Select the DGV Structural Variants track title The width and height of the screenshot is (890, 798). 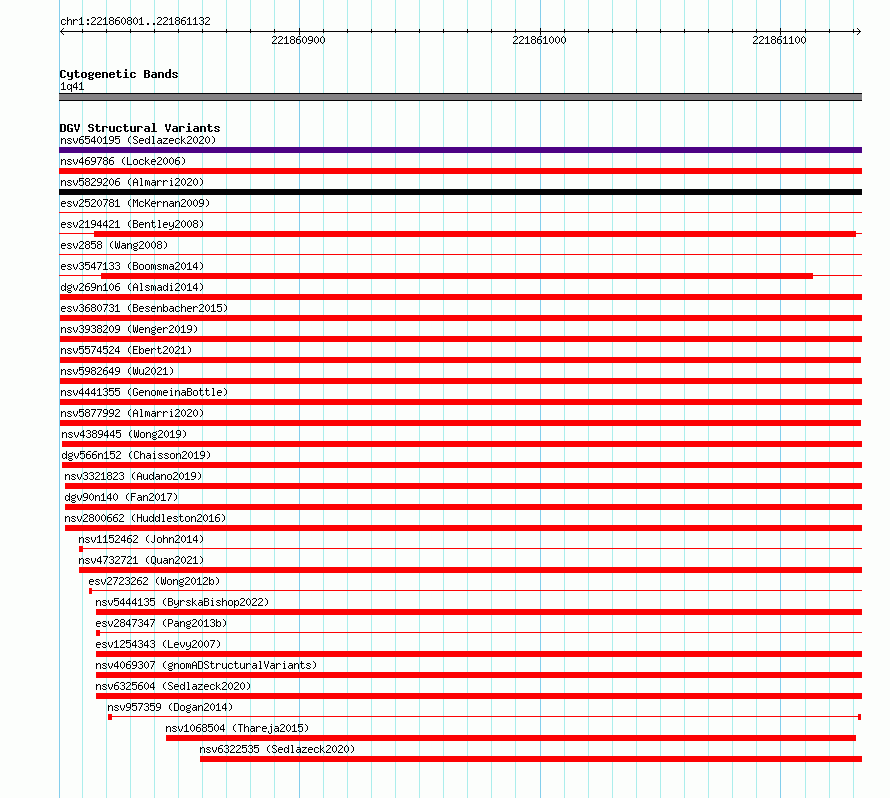coord(140,128)
